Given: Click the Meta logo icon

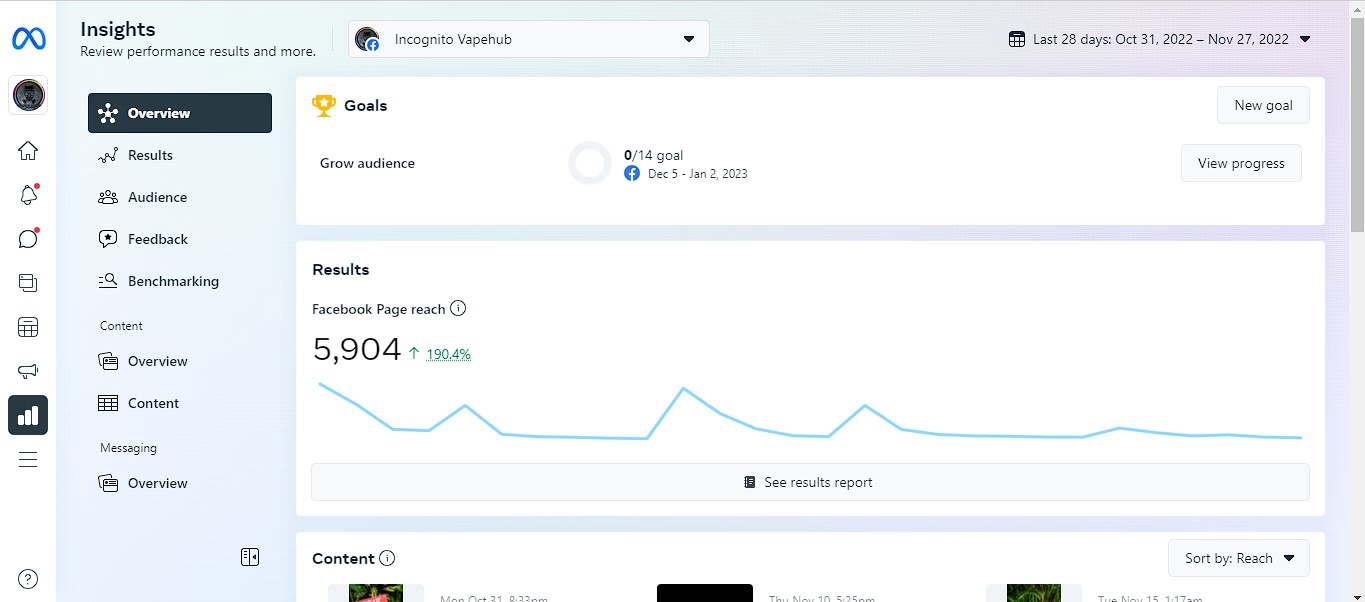Looking at the screenshot, I should point(28,39).
